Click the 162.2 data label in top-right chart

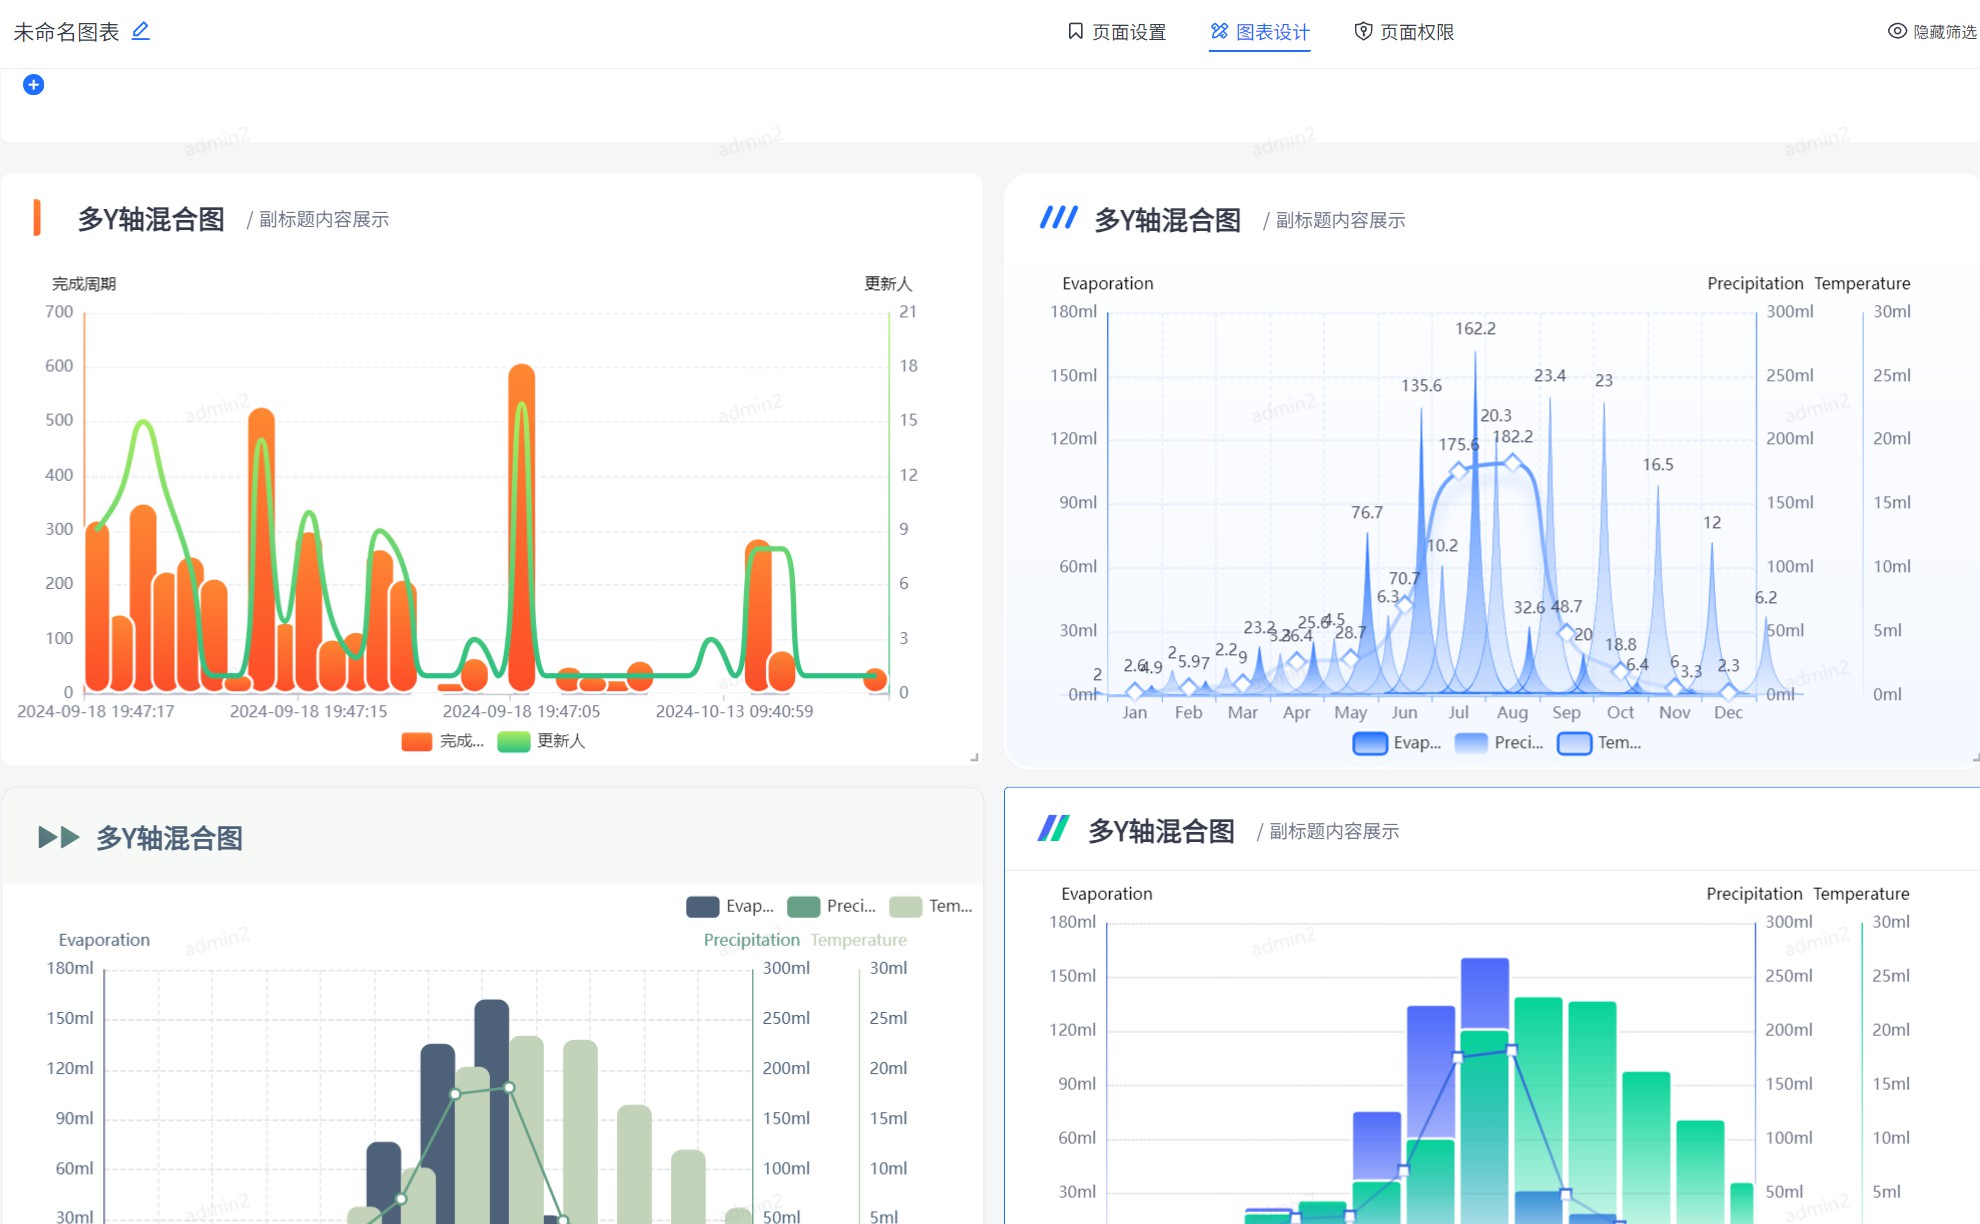pyautogui.click(x=1475, y=329)
